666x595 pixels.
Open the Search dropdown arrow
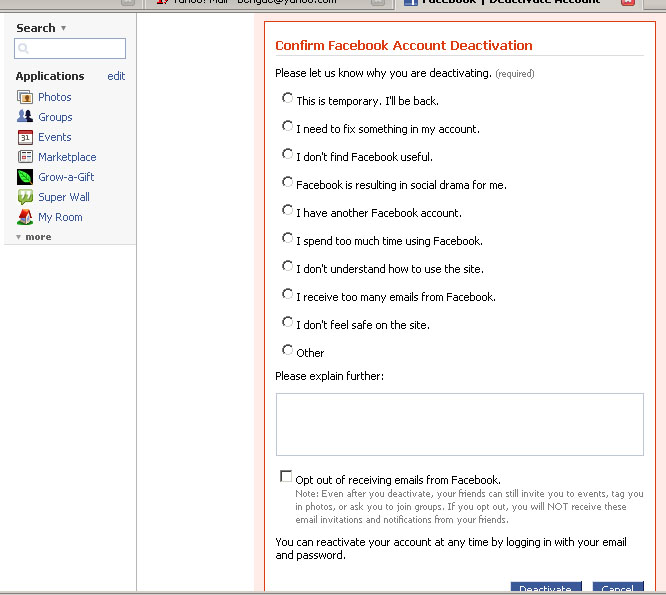click(63, 28)
